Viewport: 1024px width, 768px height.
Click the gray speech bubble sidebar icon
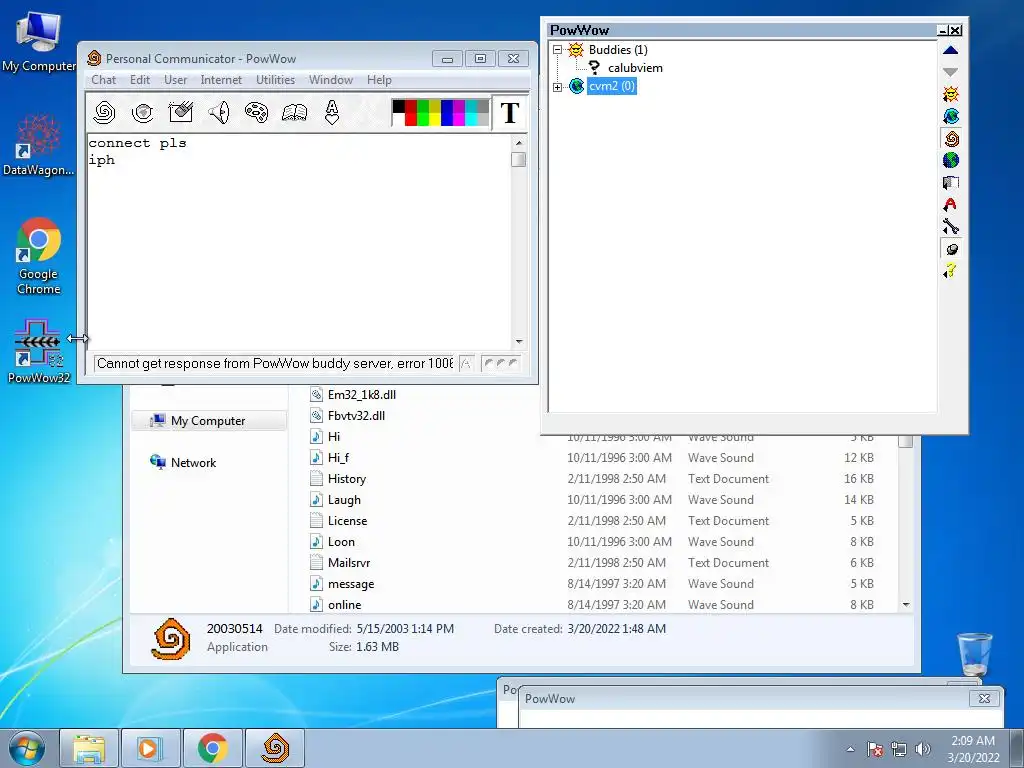[x=951, y=249]
